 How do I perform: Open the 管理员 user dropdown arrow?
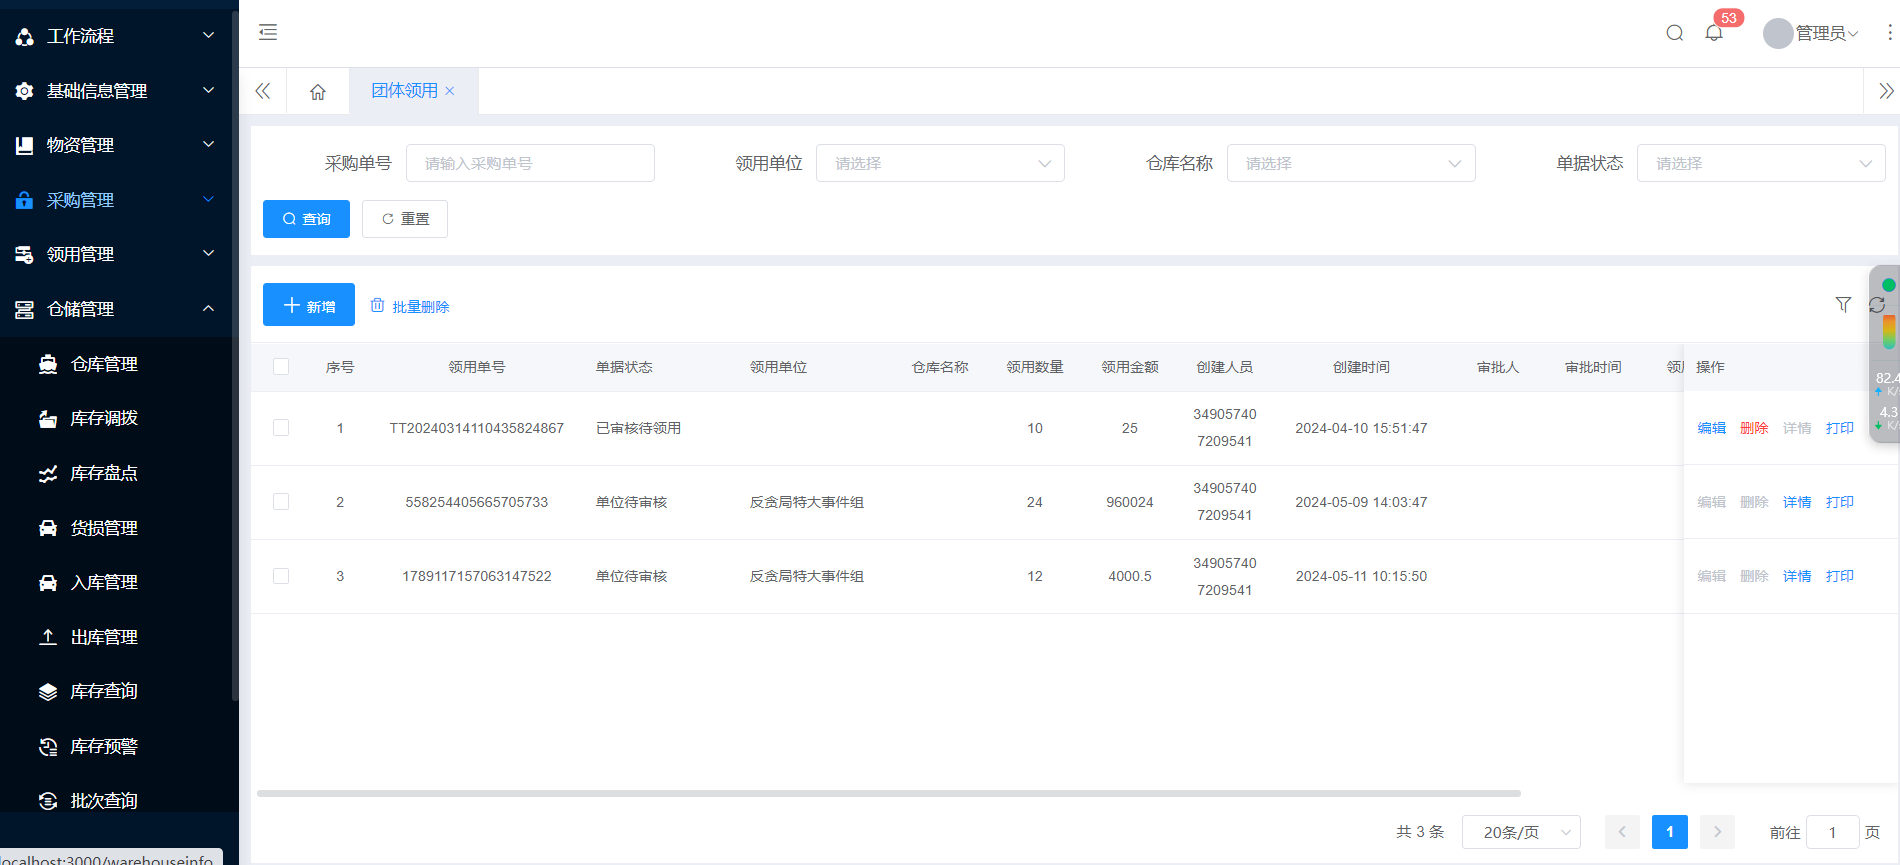[x=1853, y=34]
